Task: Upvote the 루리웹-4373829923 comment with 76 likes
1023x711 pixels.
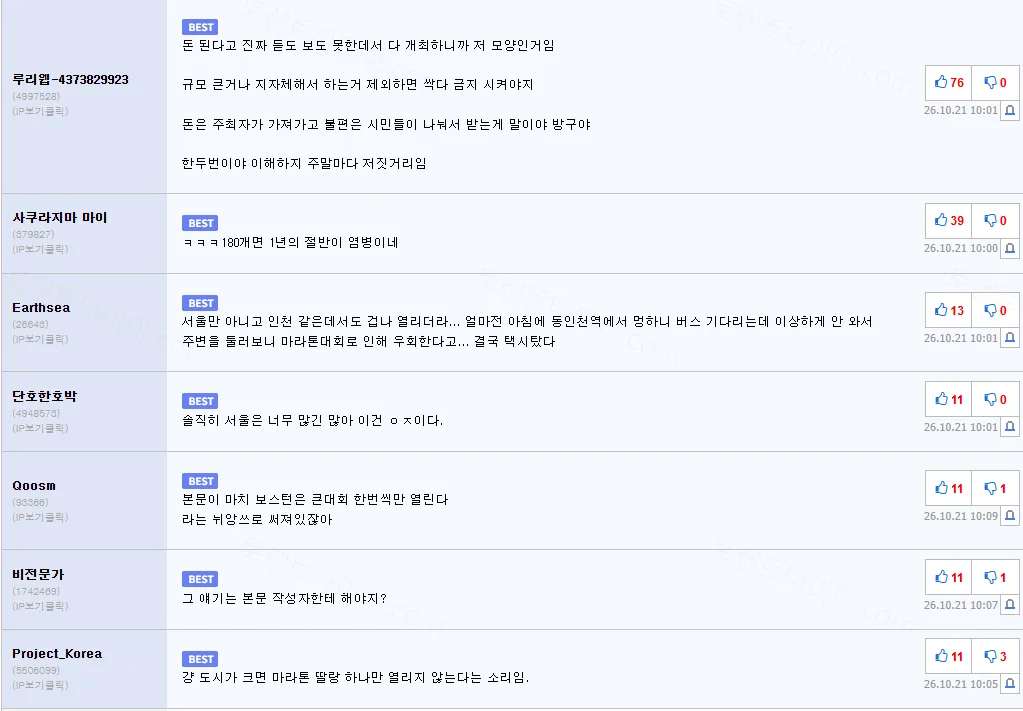Action: point(949,82)
